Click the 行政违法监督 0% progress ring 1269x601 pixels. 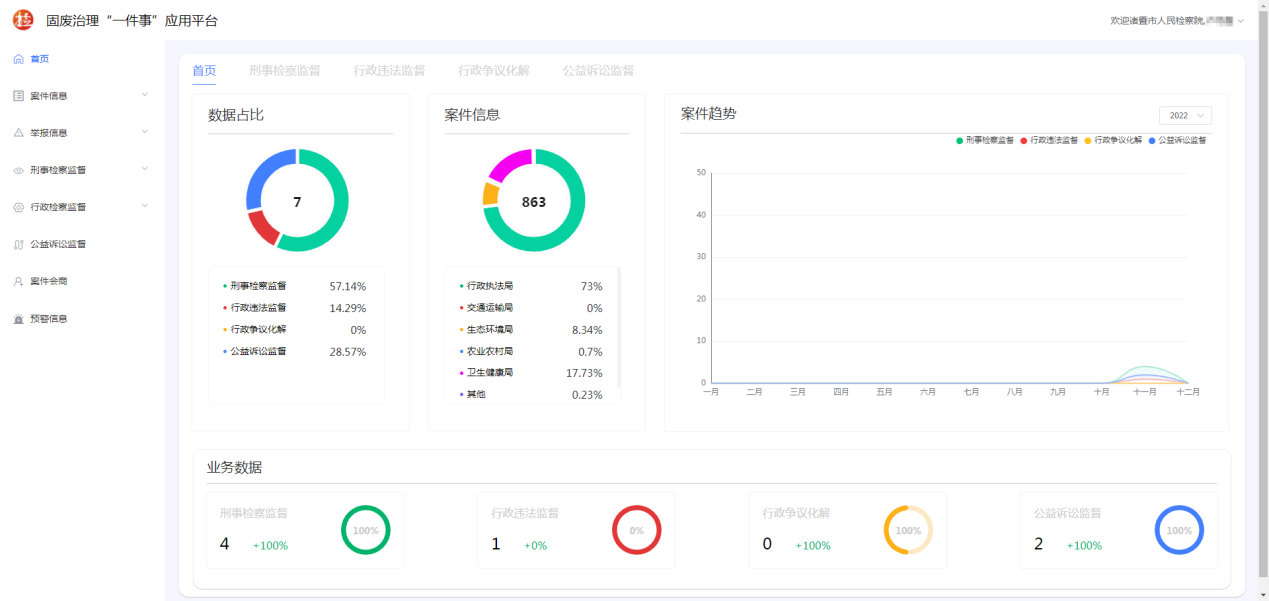click(637, 530)
